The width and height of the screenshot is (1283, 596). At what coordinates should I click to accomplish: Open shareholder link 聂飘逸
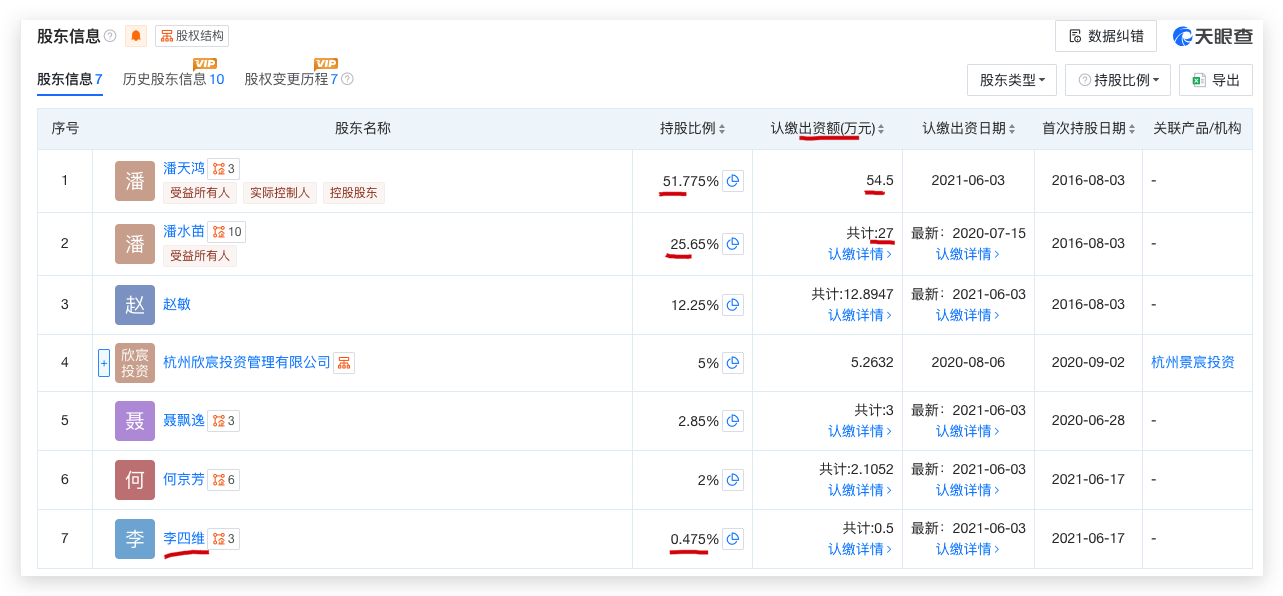tap(184, 421)
